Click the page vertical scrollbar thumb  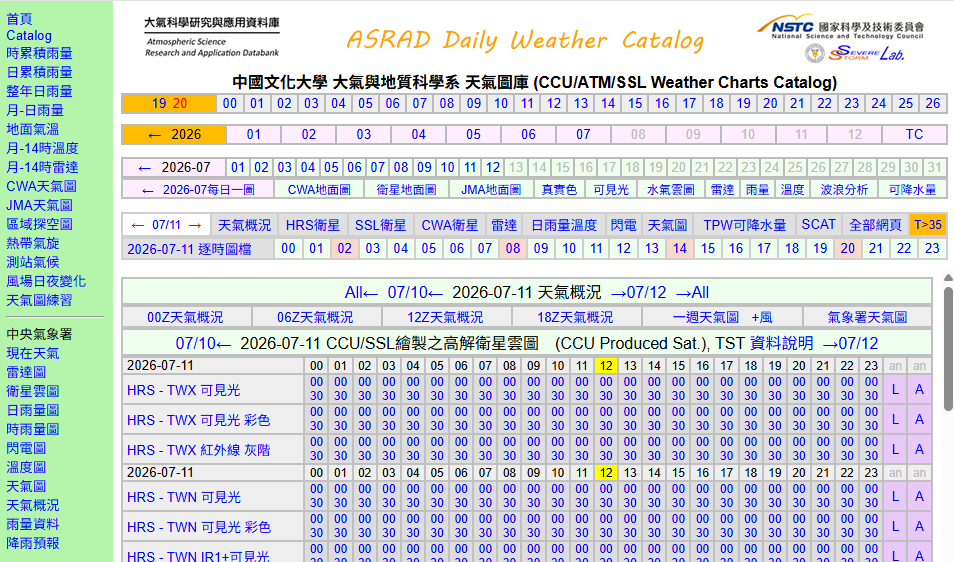(x=948, y=347)
